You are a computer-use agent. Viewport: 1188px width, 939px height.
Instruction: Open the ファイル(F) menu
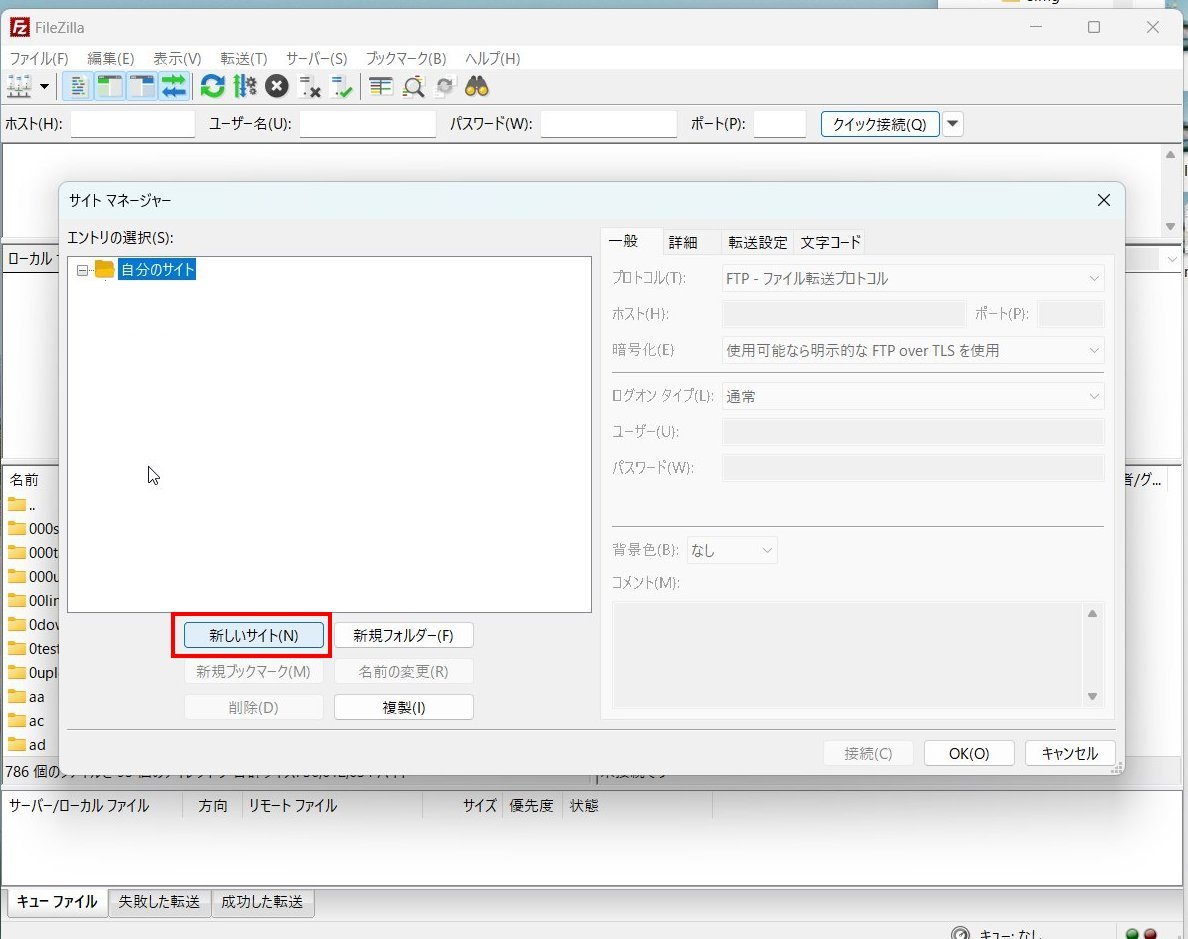pyautogui.click(x=39, y=58)
